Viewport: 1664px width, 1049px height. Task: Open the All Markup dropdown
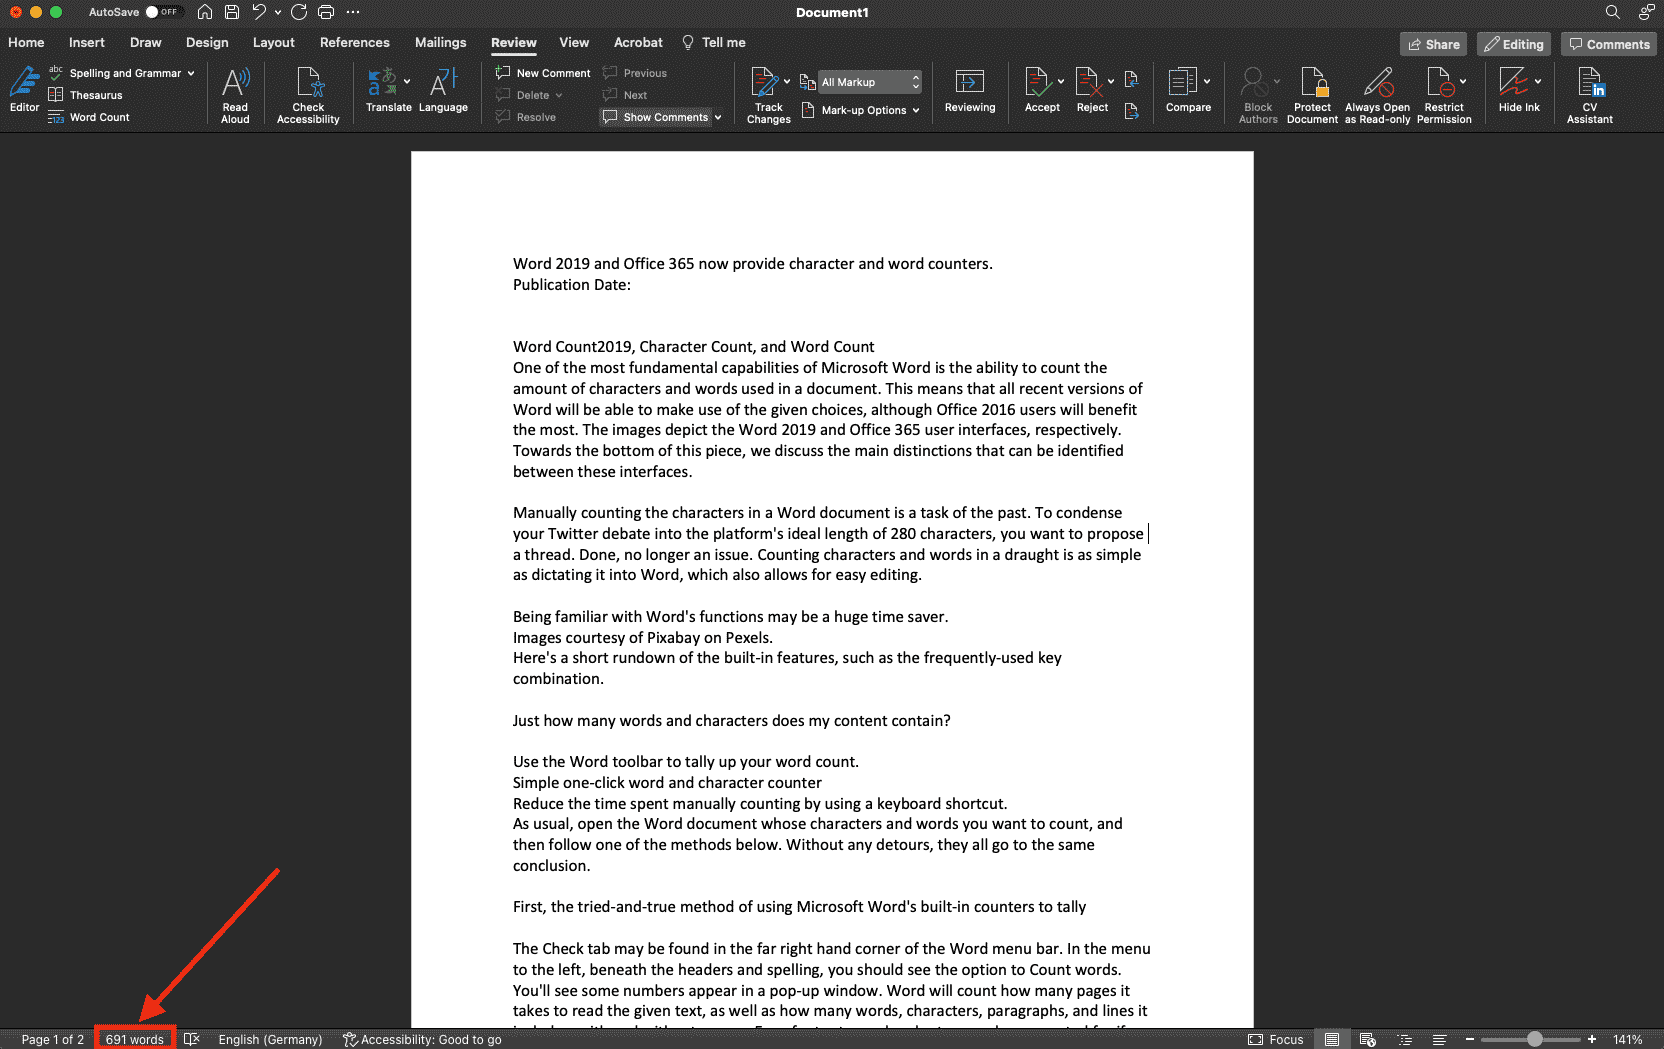(868, 82)
